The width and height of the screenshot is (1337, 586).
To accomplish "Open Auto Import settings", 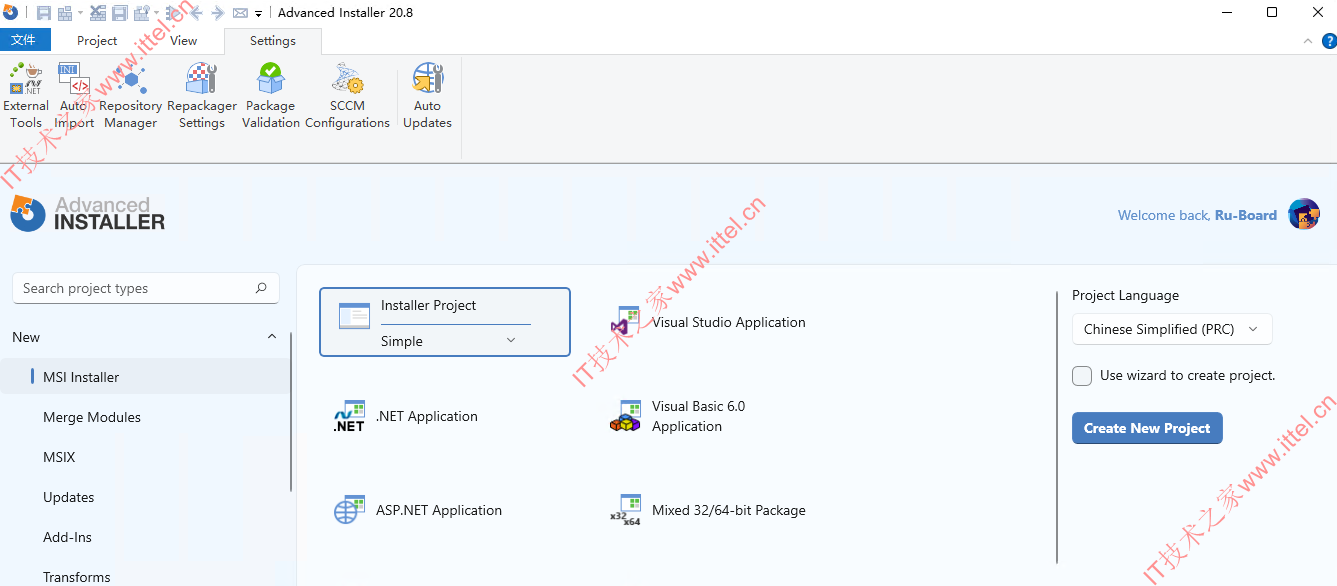I will click(x=74, y=96).
